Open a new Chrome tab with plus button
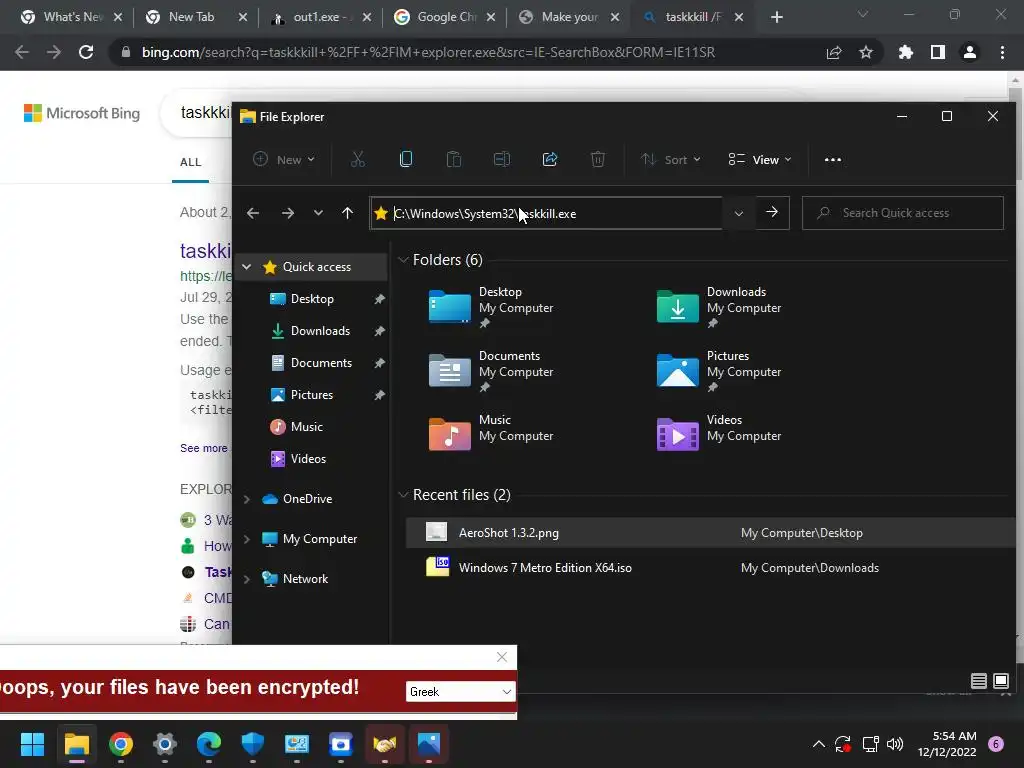Image resolution: width=1024 pixels, height=768 pixels. 776,17
